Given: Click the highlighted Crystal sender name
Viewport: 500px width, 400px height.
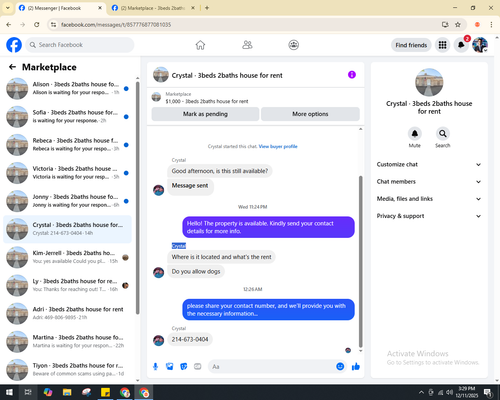Looking at the screenshot, I should tap(179, 246).
